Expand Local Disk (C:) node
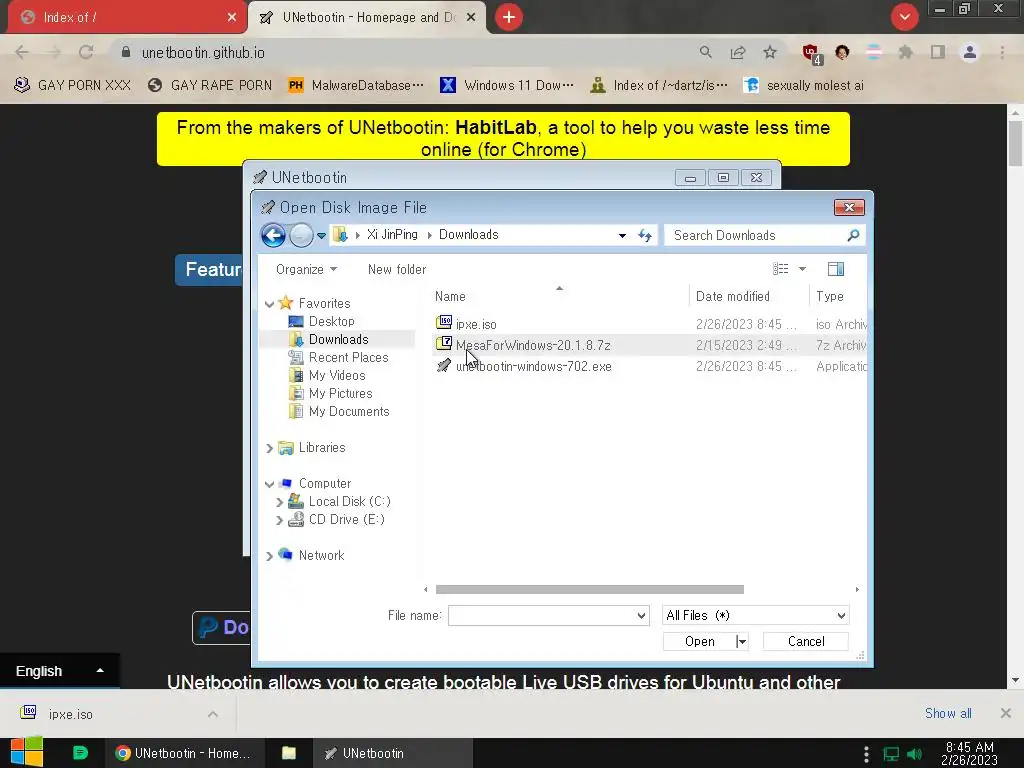This screenshot has height=768, width=1024. [280, 502]
